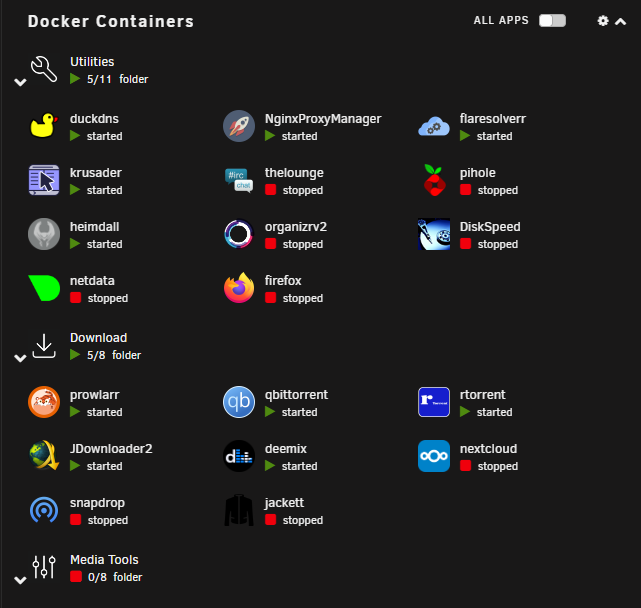Open the duckdns duck icon
The width and height of the screenshot is (641, 608).
pyautogui.click(x=44, y=126)
